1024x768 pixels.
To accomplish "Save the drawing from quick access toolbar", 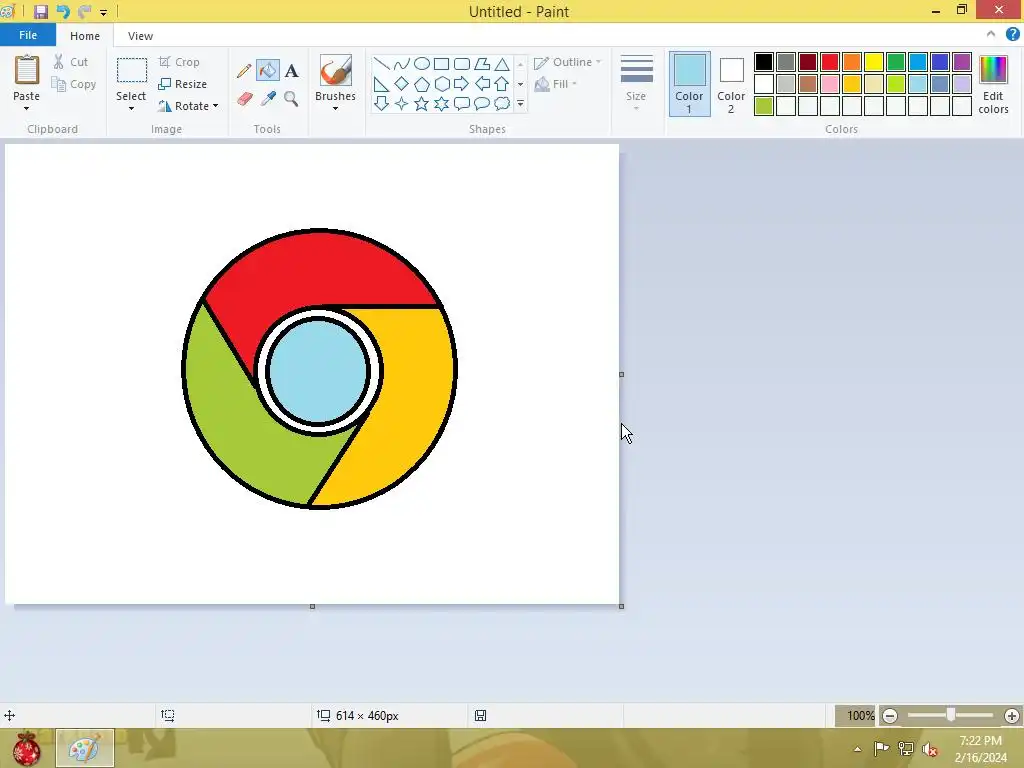I will point(41,11).
